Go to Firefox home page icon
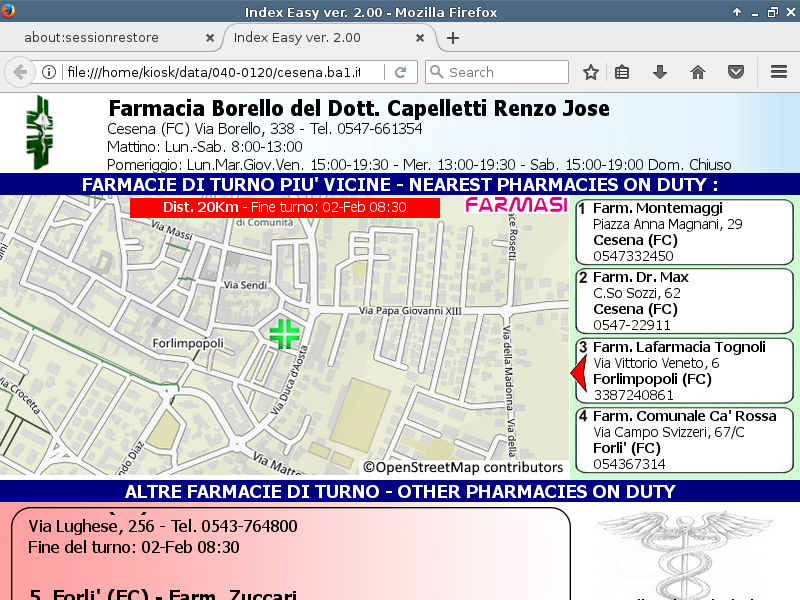800x600 pixels. click(x=698, y=72)
